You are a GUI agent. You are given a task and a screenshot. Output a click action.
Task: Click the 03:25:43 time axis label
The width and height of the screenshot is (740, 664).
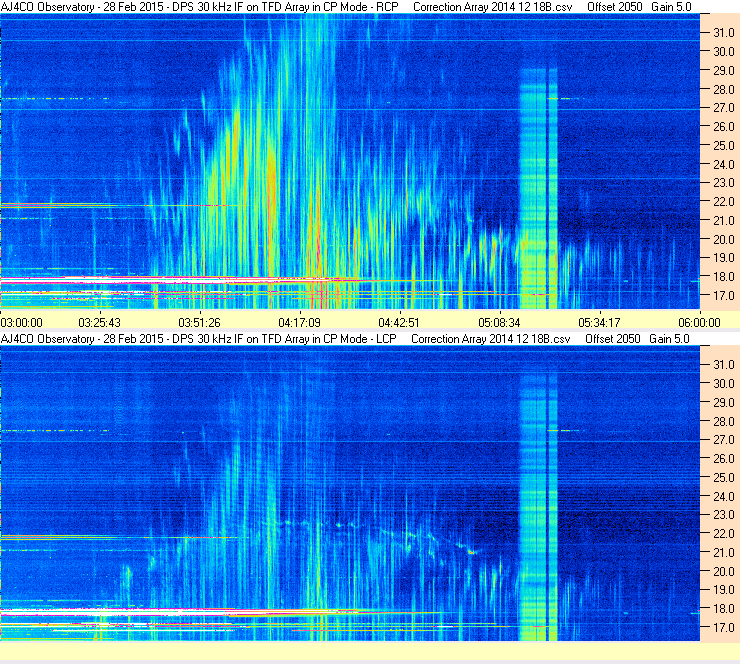click(100, 323)
